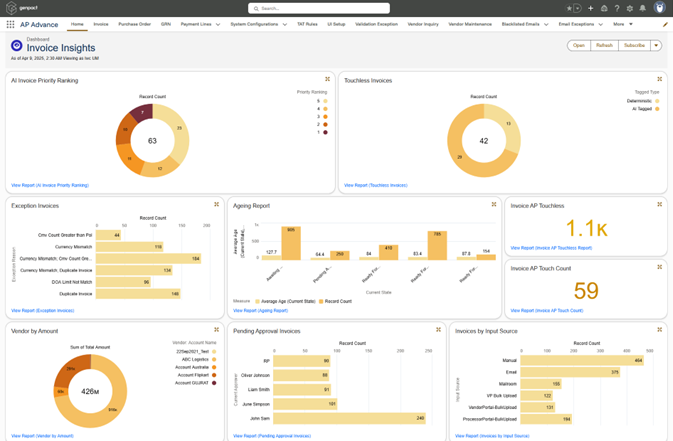View Report for Ageing Report
Viewport: 673px width, 441px height.
click(260, 310)
